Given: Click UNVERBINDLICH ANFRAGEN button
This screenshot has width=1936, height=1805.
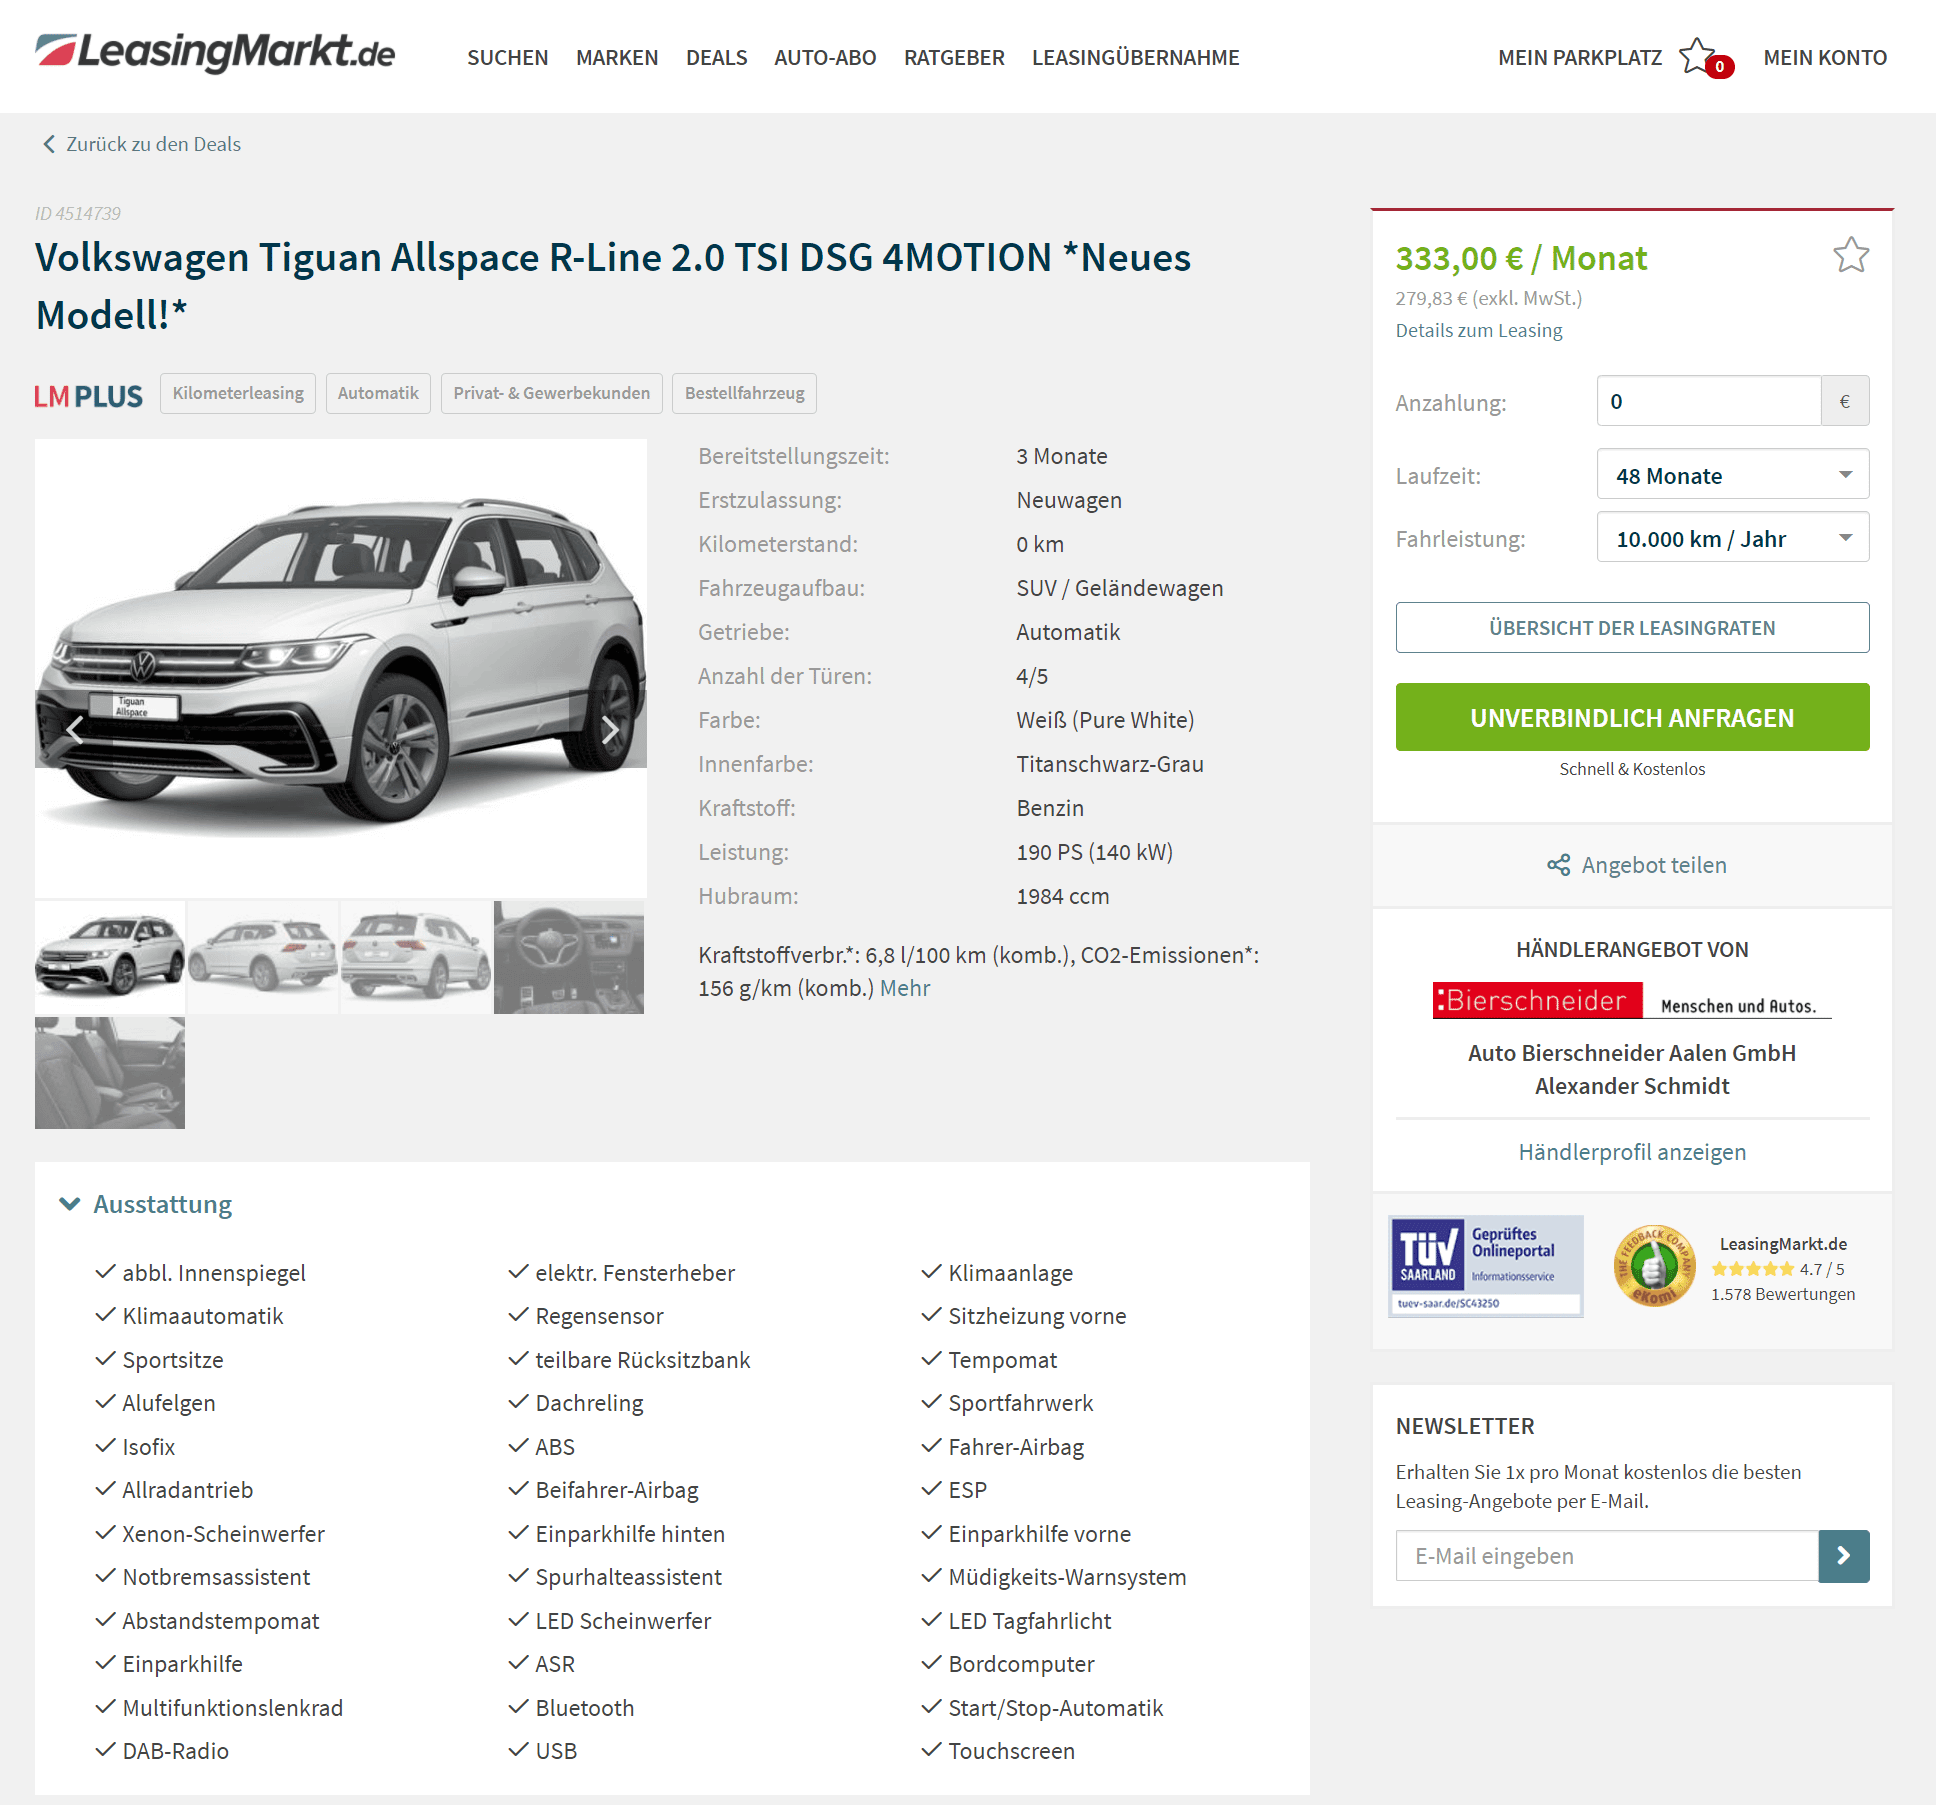Looking at the screenshot, I should tap(1632, 717).
